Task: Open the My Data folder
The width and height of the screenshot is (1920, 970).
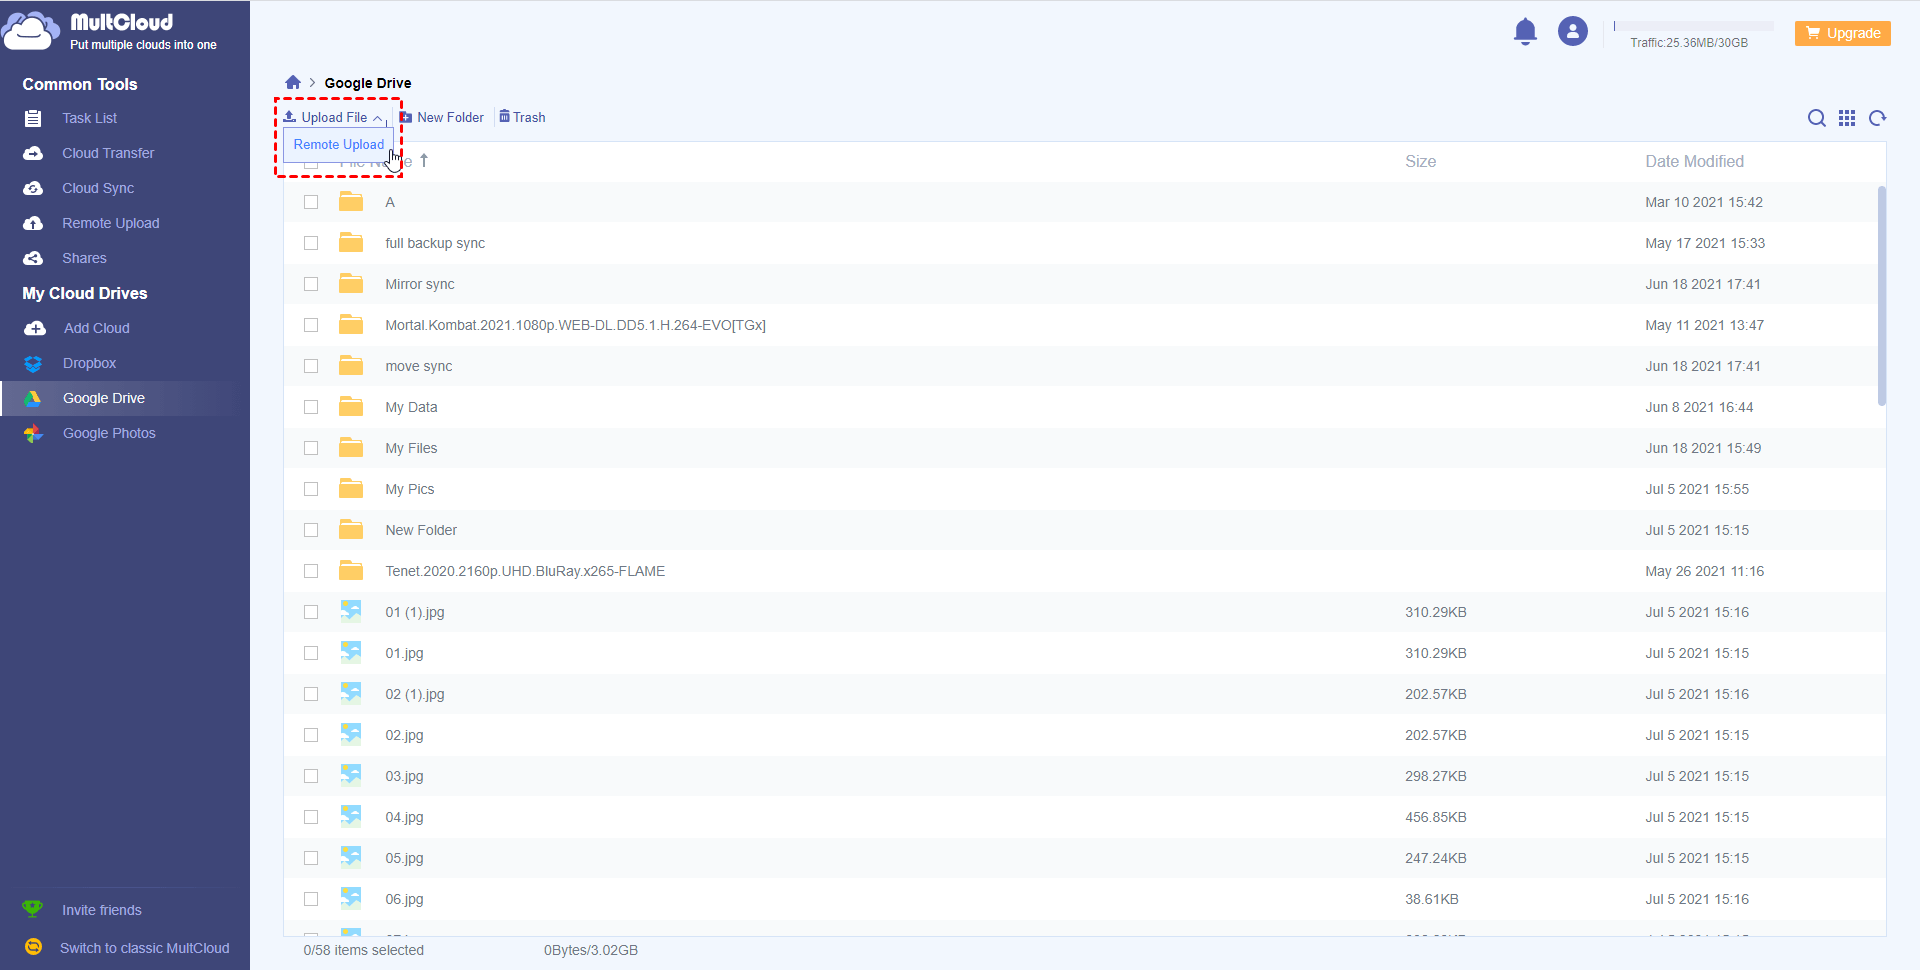Action: coord(411,407)
